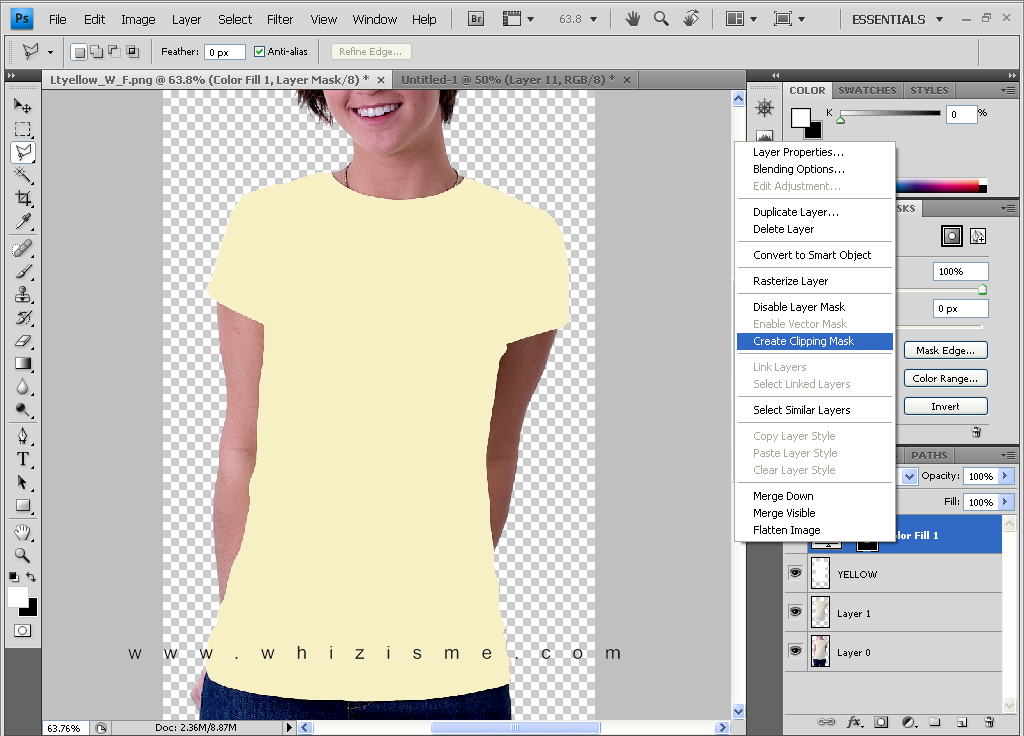1024x736 pixels.
Task: Select the Layer 1 thumbnail
Action: tap(820, 612)
